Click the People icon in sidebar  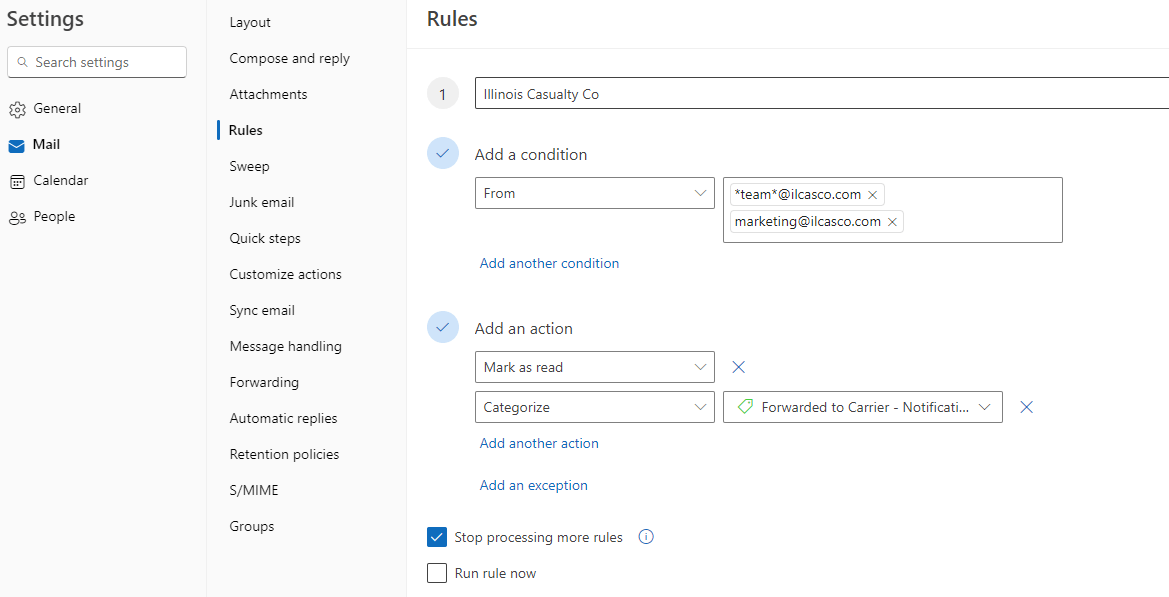pyautogui.click(x=16, y=218)
